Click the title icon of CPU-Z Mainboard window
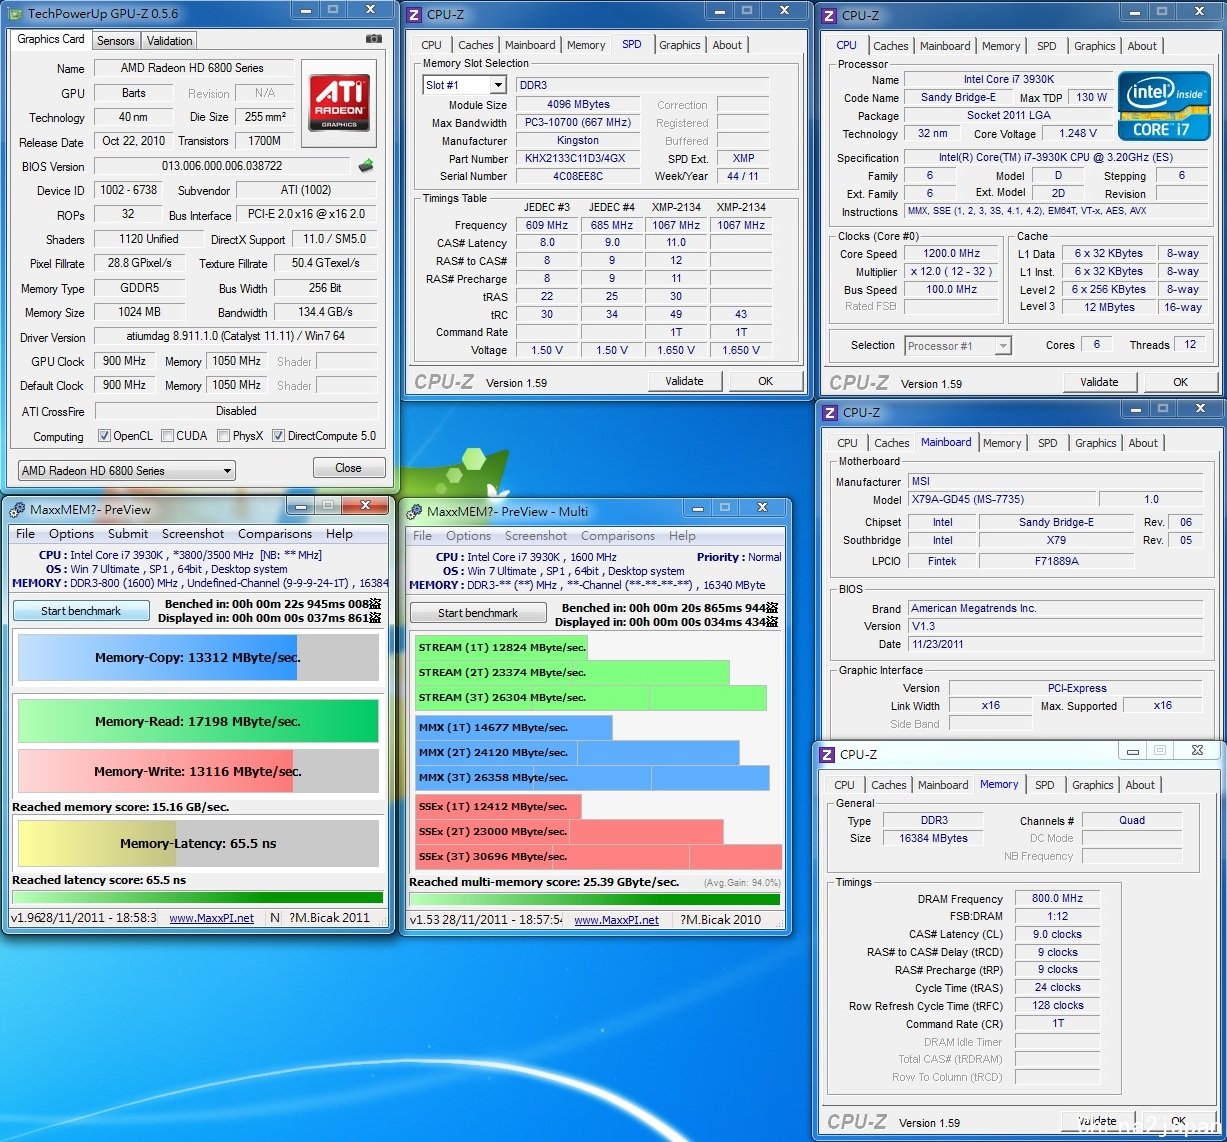 click(x=829, y=412)
